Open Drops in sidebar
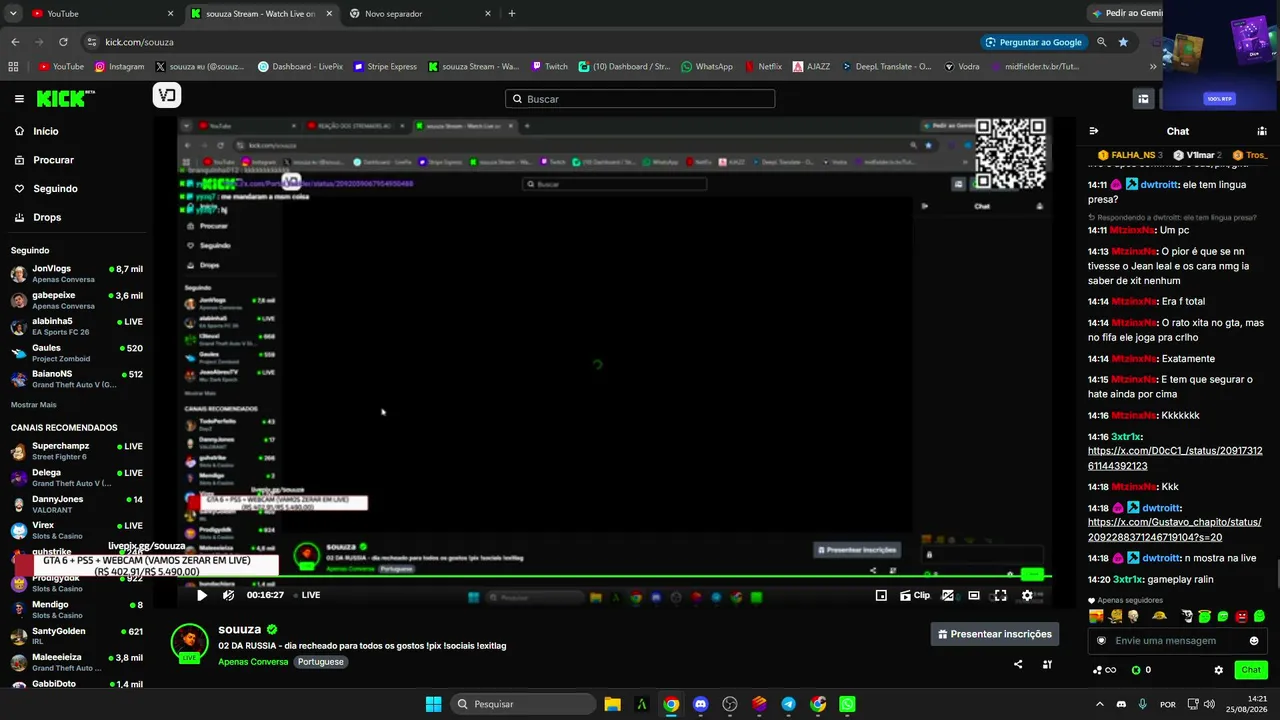 click(x=47, y=217)
